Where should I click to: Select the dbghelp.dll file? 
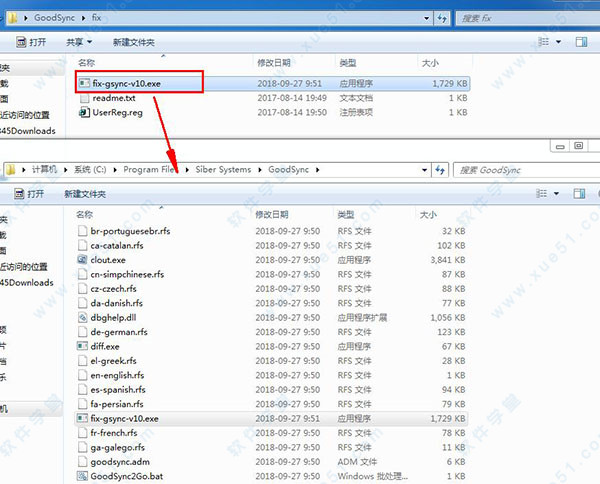coord(115,317)
